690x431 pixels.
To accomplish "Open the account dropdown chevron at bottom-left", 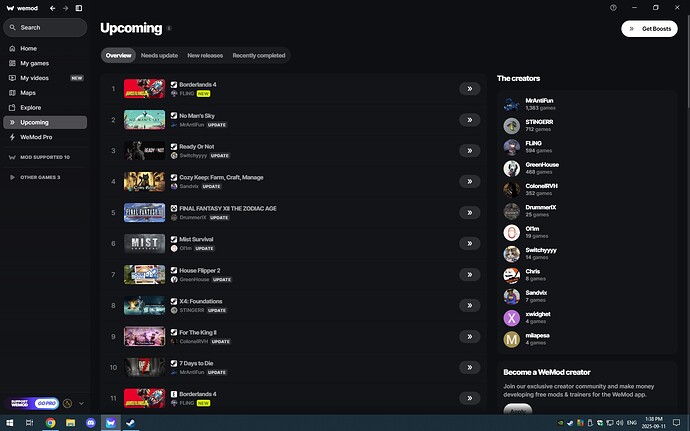I will click(81, 403).
